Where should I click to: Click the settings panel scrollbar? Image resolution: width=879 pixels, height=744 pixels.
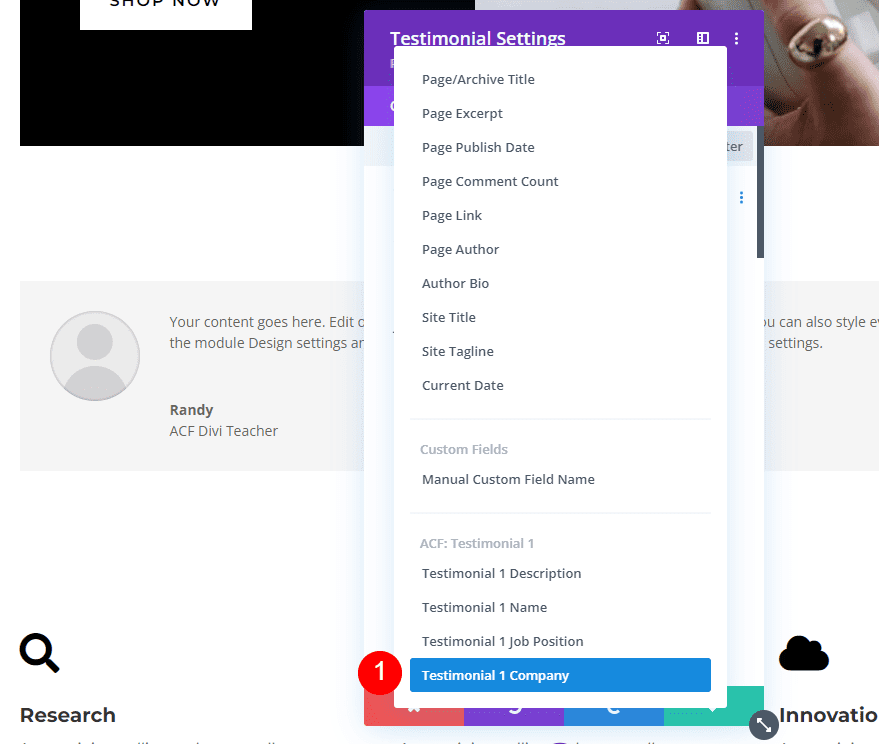tap(760, 190)
